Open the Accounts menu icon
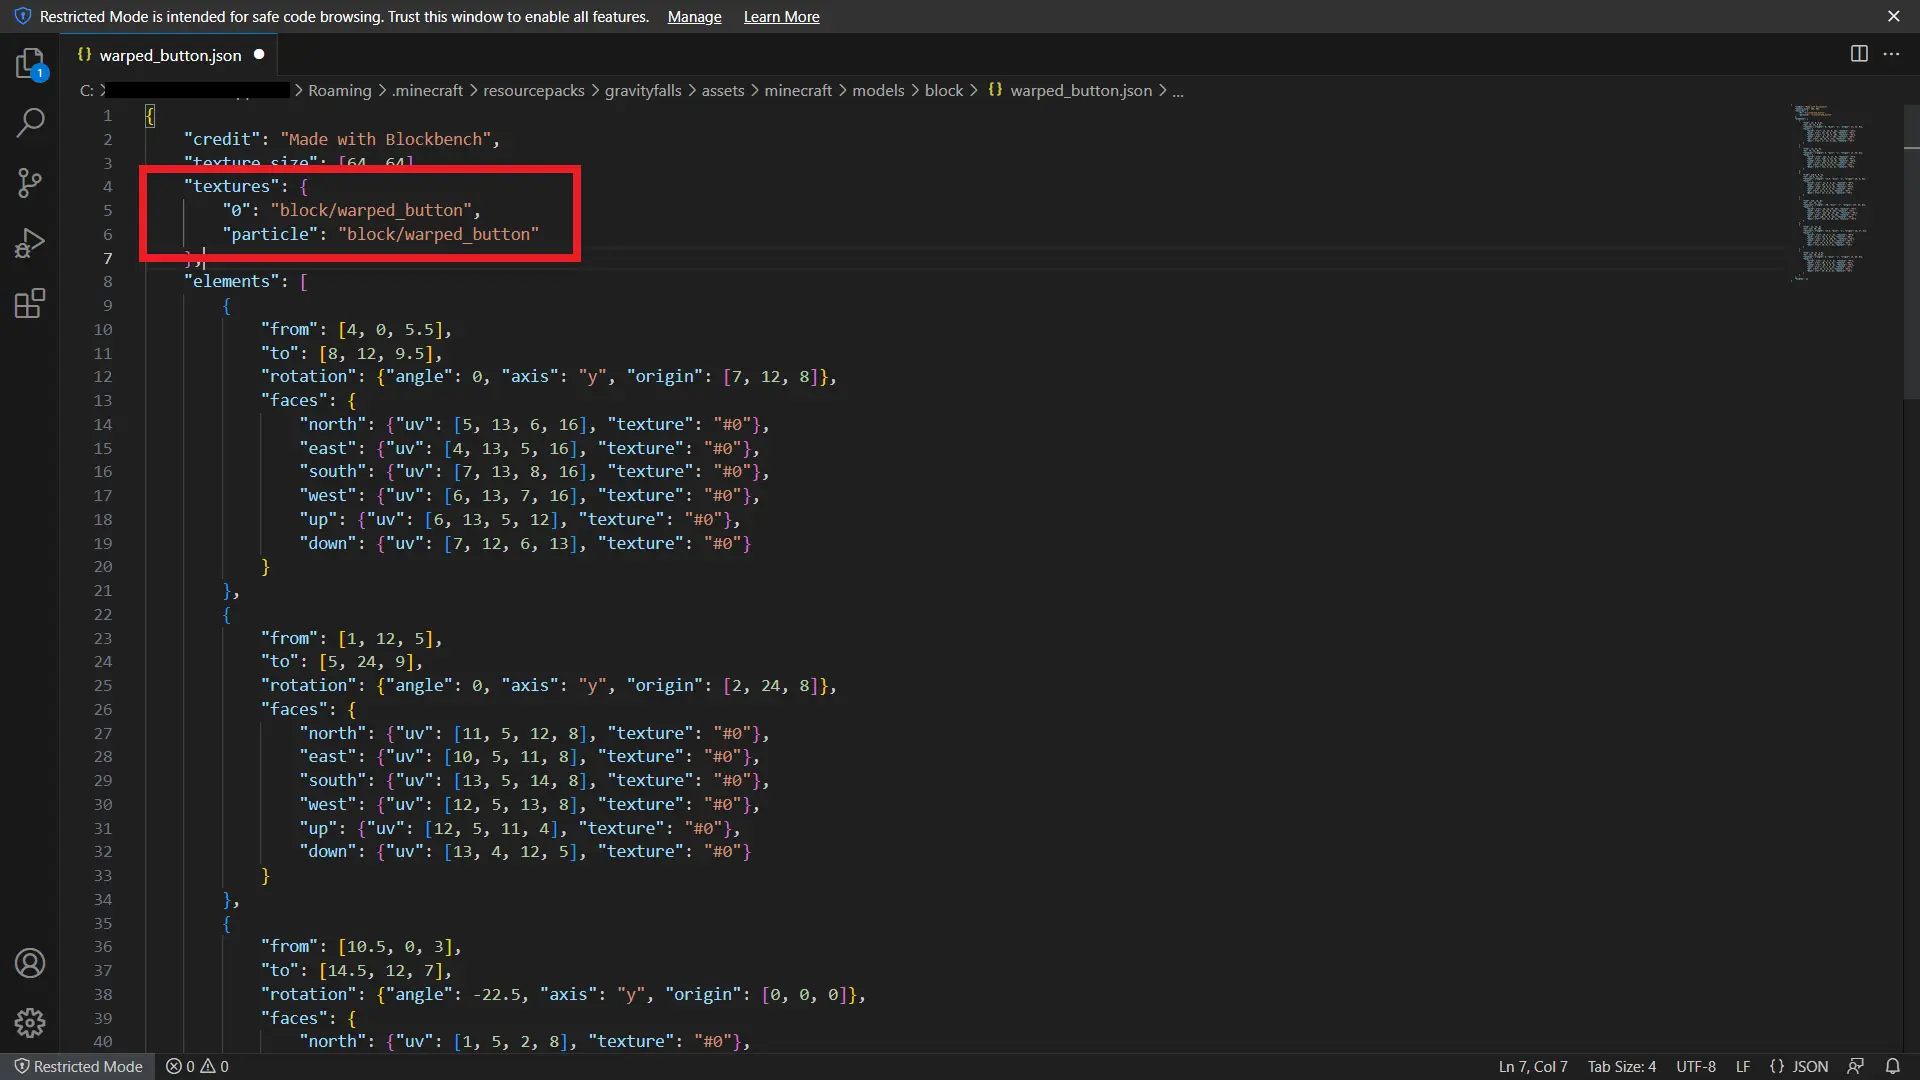Image resolution: width=1920 pixels, height=1080 pixels. pyautogui.click(x=30, y=963)
